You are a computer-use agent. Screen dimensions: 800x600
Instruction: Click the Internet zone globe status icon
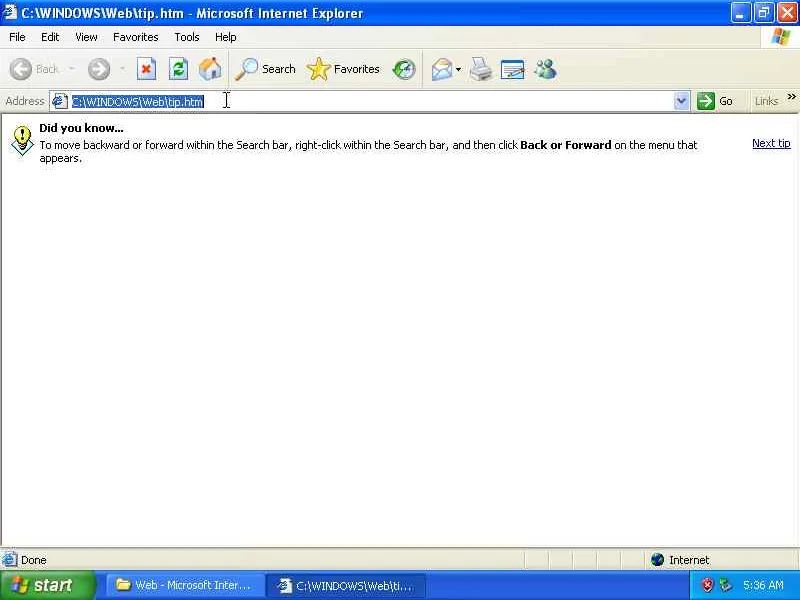[657, 560]
